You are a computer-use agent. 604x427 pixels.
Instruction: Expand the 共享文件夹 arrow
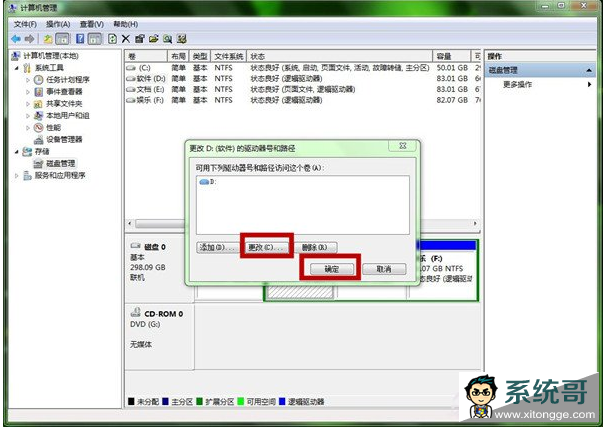pyautogui.click(x=28, y=104)
